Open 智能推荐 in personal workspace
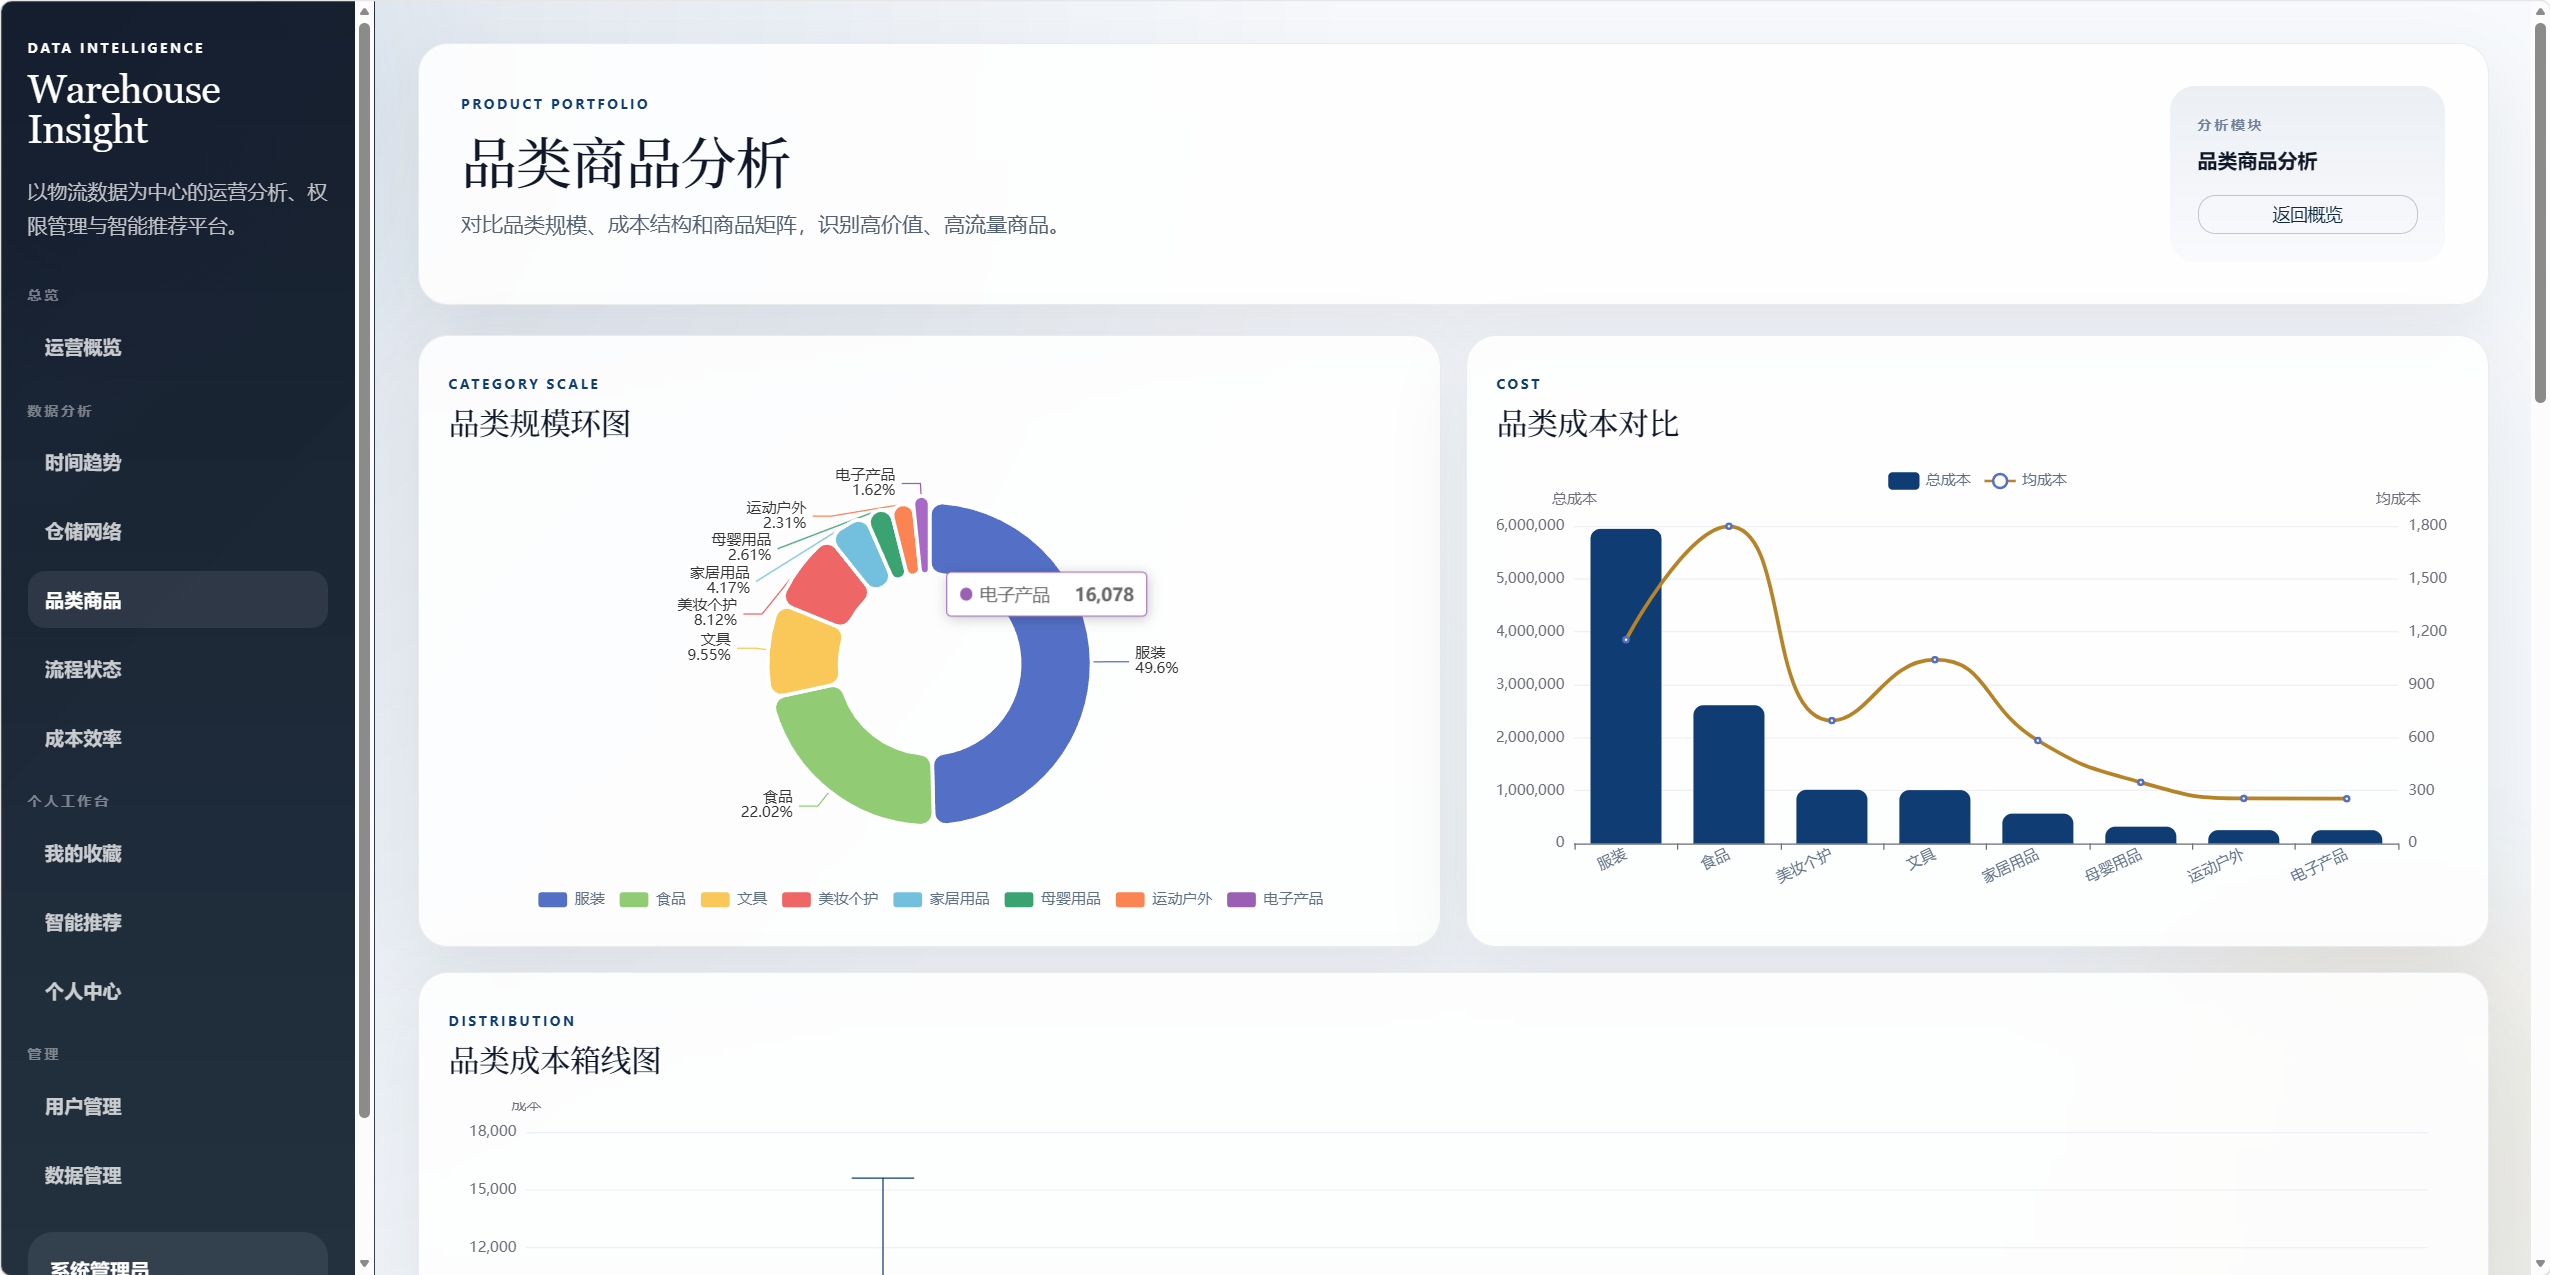The width and height of the screenshot is (2550, 1275). pos(83,922)
